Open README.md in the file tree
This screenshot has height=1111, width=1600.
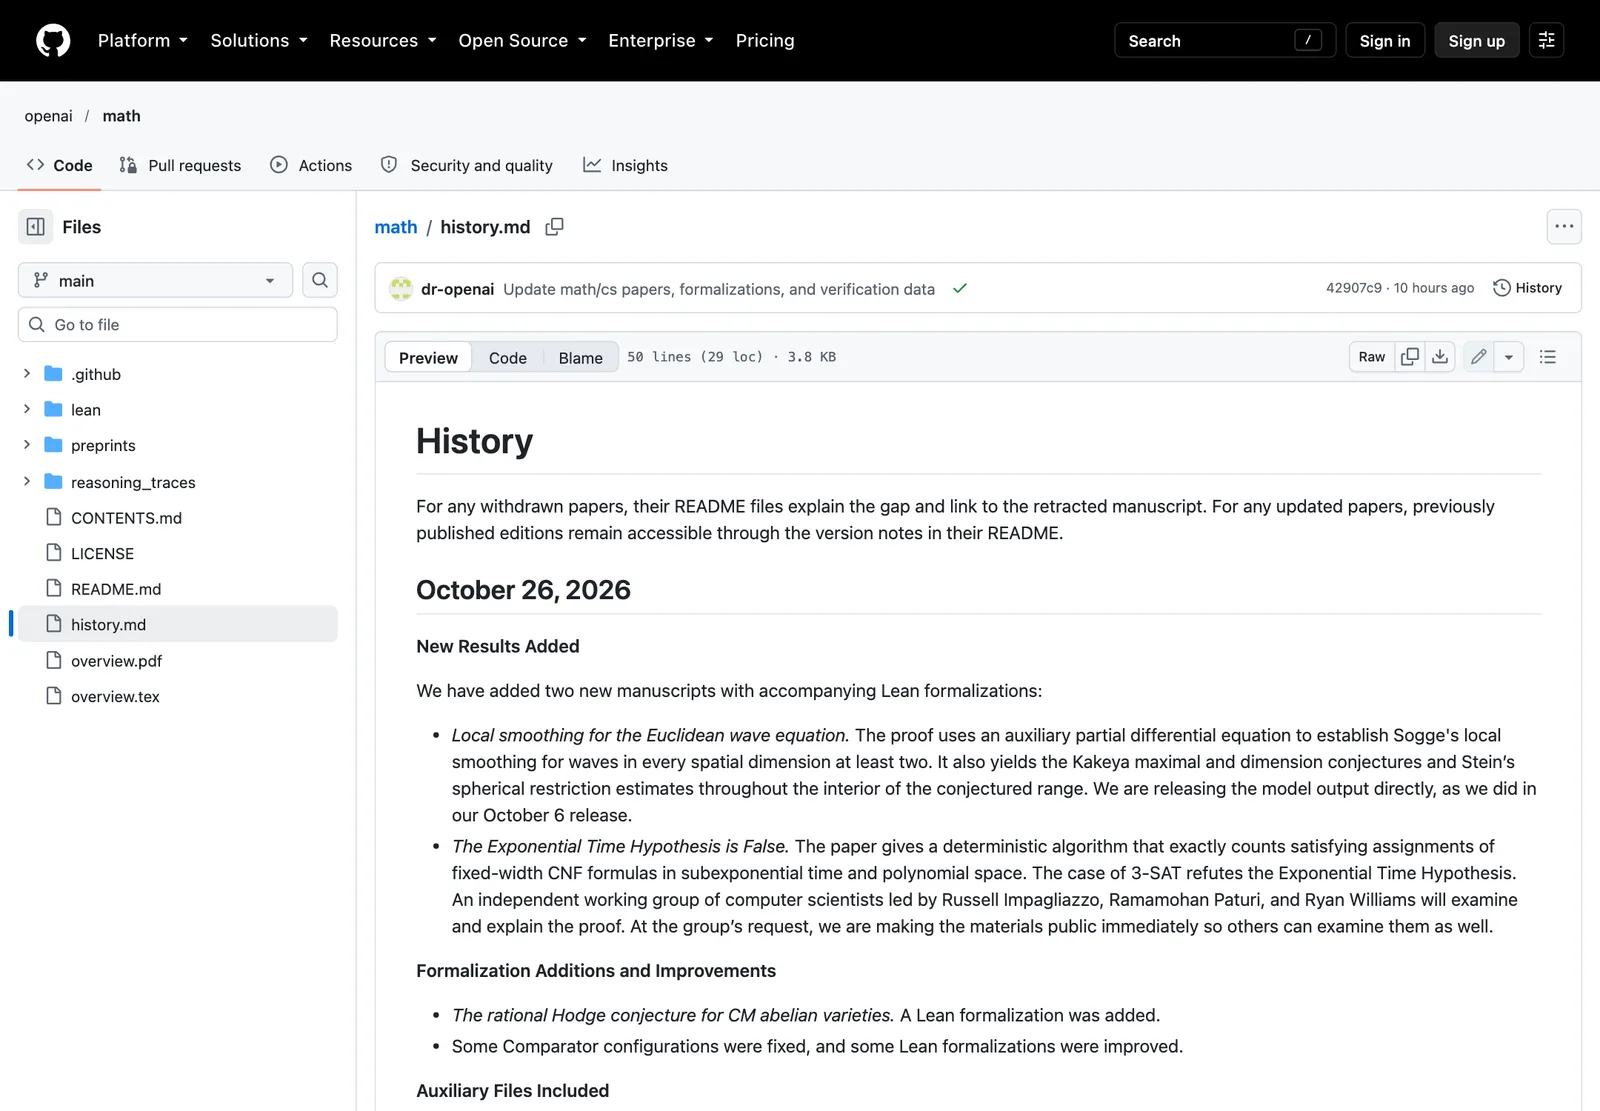(116, 589)
